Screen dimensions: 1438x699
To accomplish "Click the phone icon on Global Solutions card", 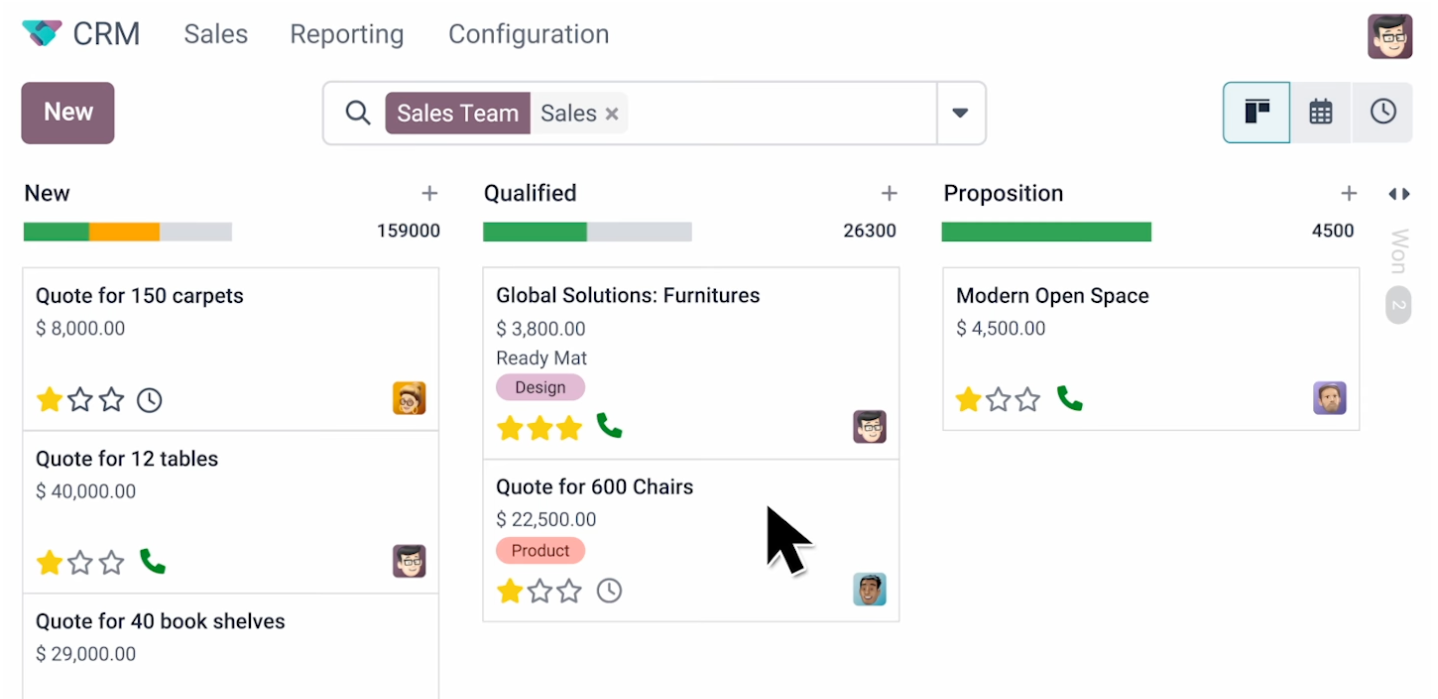I will coord(609,427).
